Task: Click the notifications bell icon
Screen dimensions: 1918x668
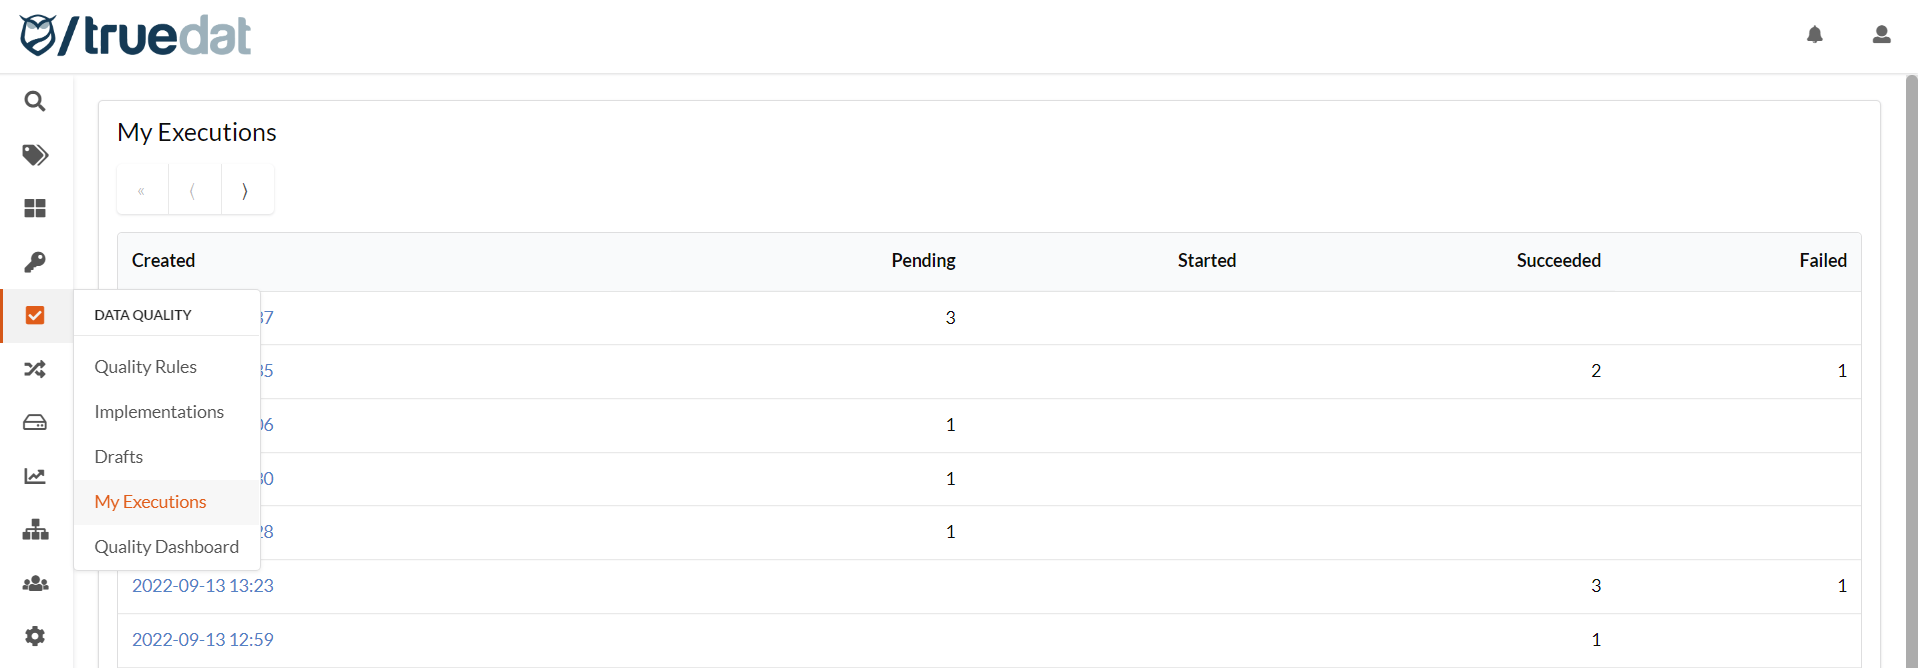Action: 1815,35
